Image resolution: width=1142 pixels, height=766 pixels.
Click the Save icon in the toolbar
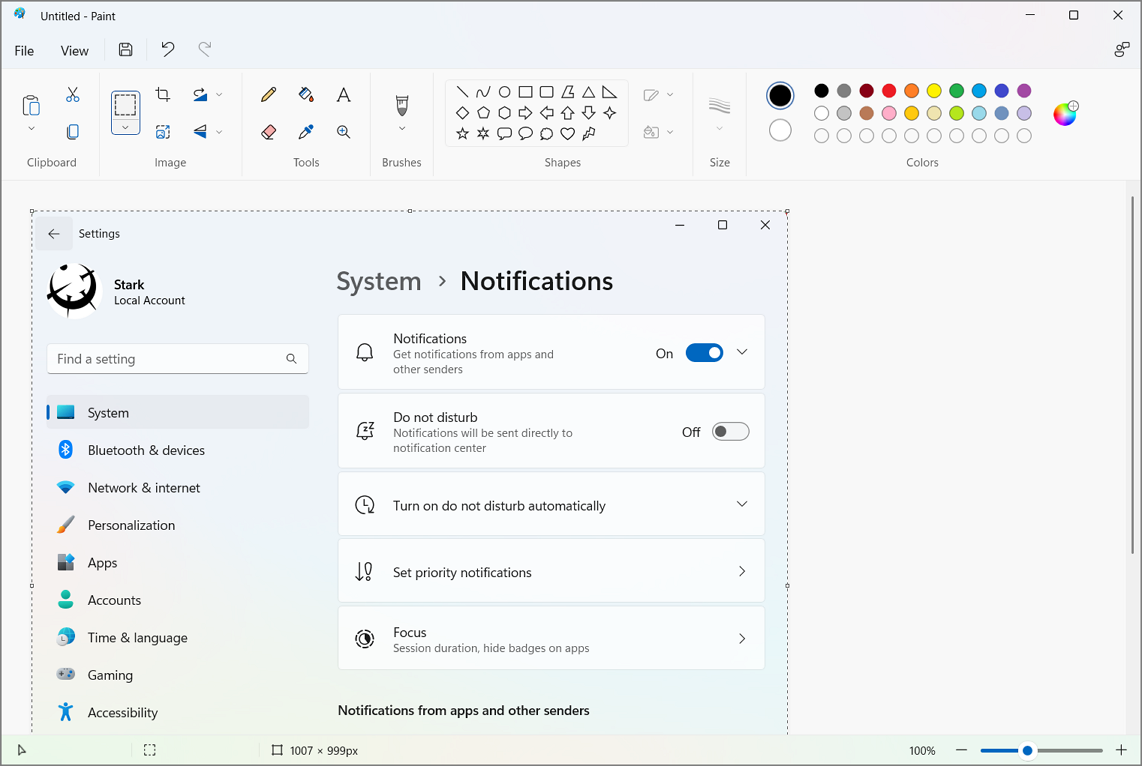[125, 50]
